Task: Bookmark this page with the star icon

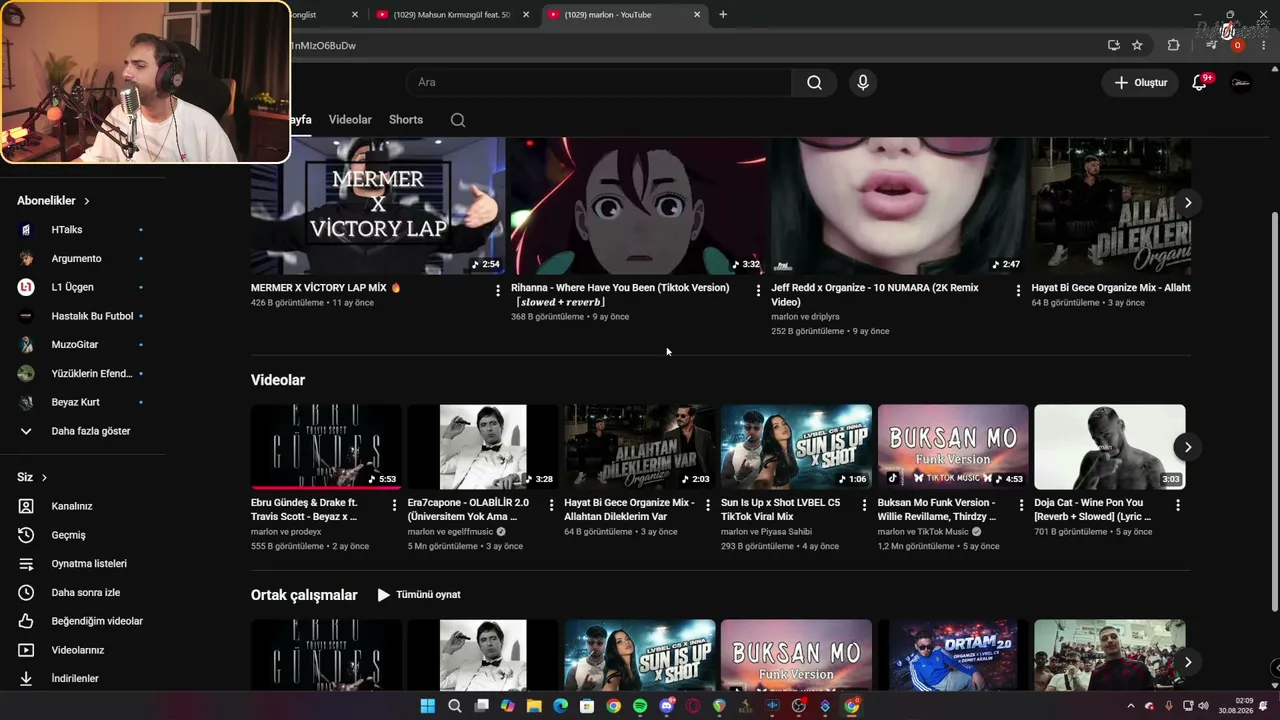Action: [1137, 45]
